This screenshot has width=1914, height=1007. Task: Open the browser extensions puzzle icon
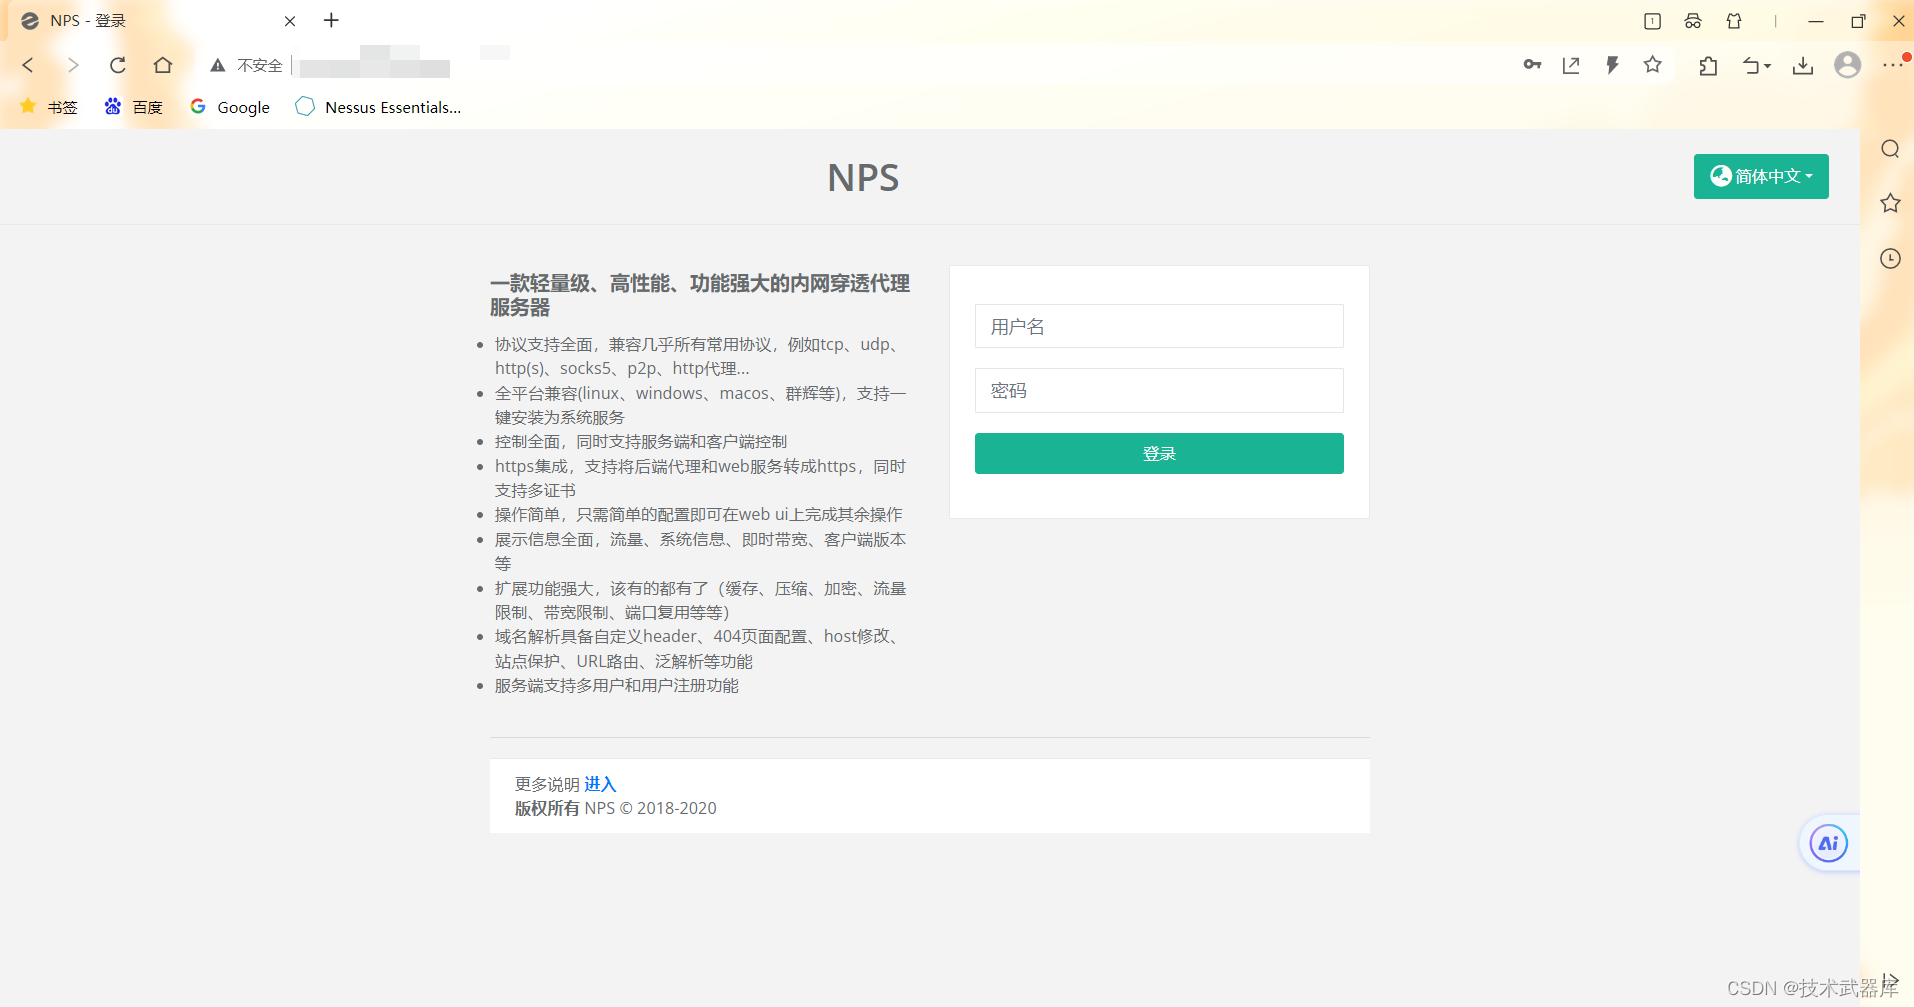click(1708, 66)
